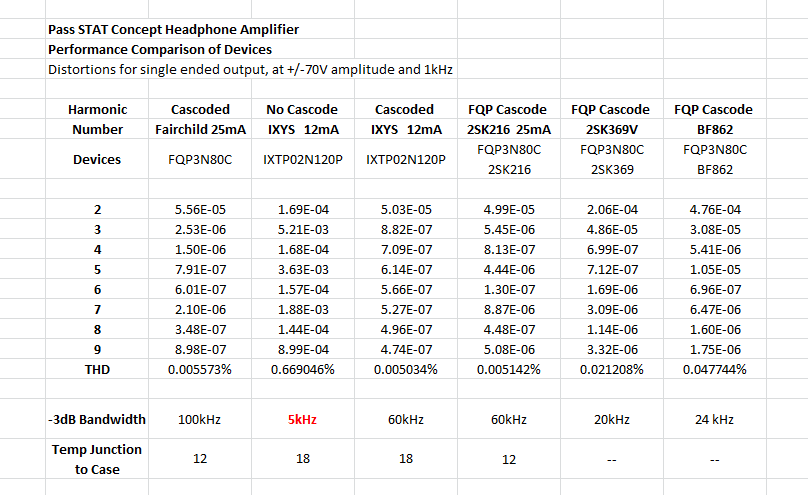The width and height of the screenshot is (808, 495).
Task: Click the '1.69E-04' value cell
Action: coord(303,210)
